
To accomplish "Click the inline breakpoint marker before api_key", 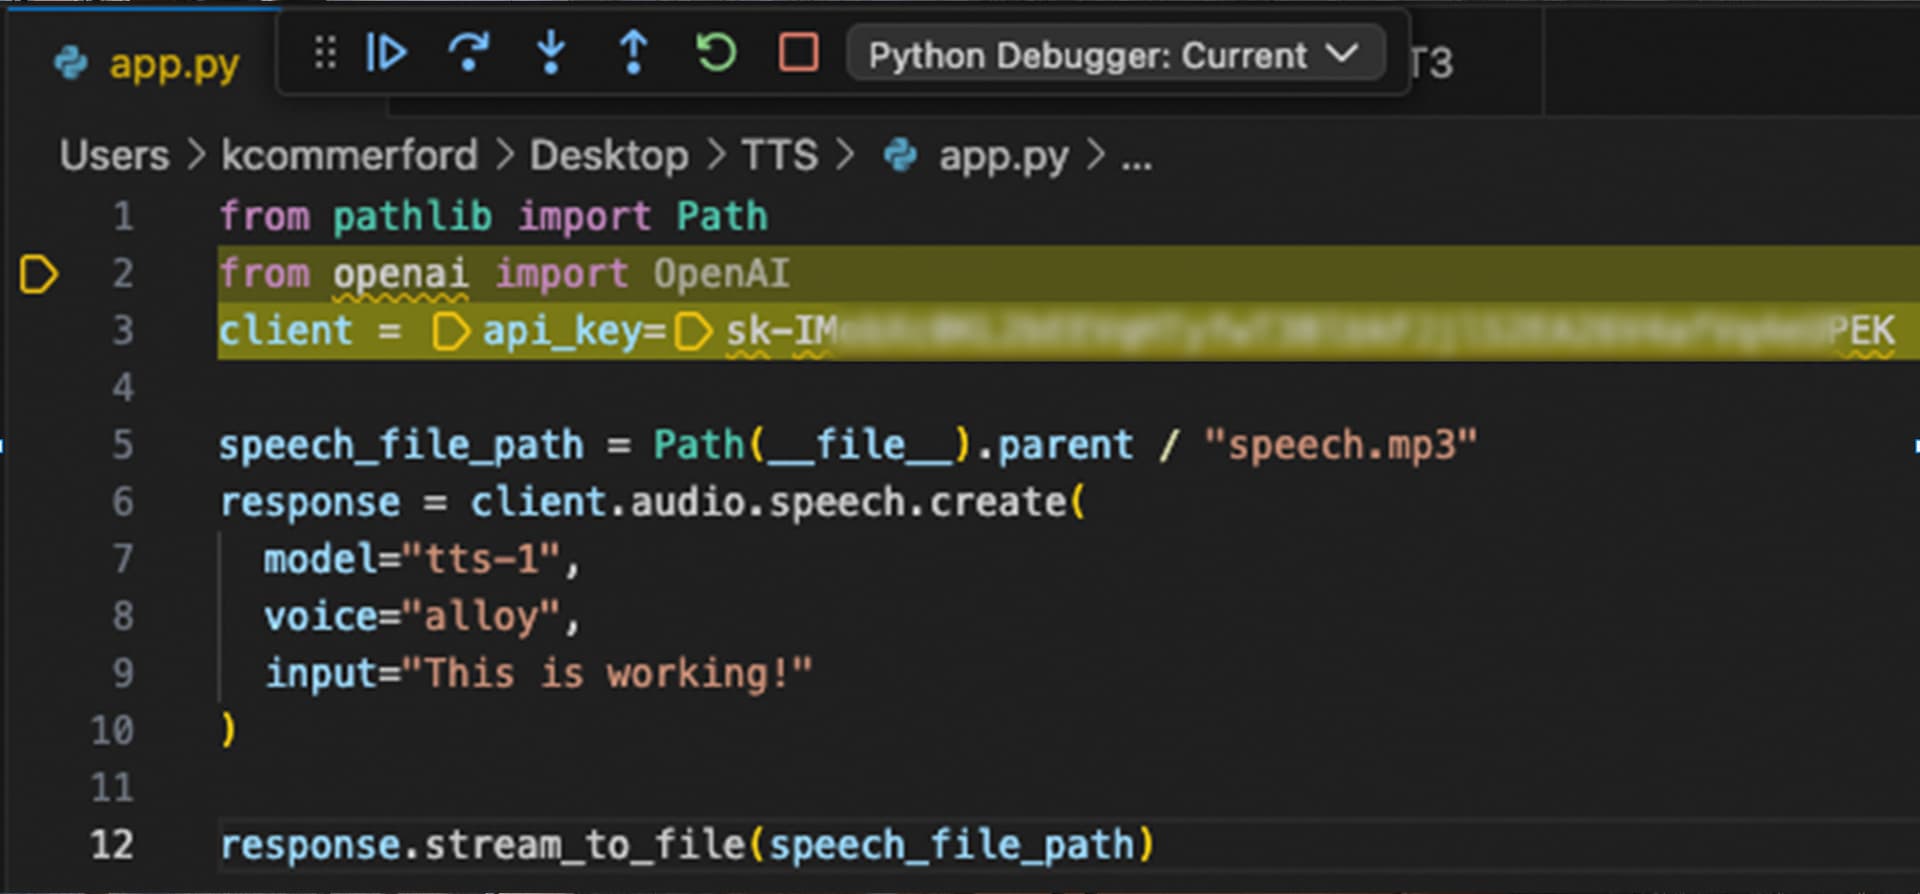I will (x=450, y=332).
